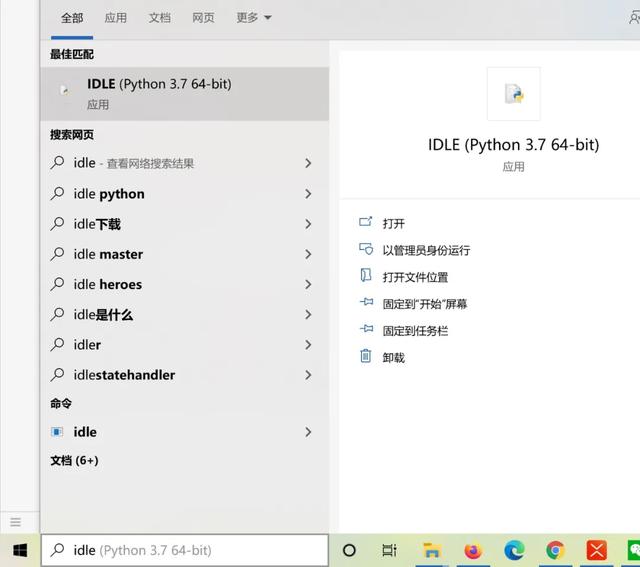Open Firefox from the taskbar
640x567 pixels.
click(x=473, y=550)
